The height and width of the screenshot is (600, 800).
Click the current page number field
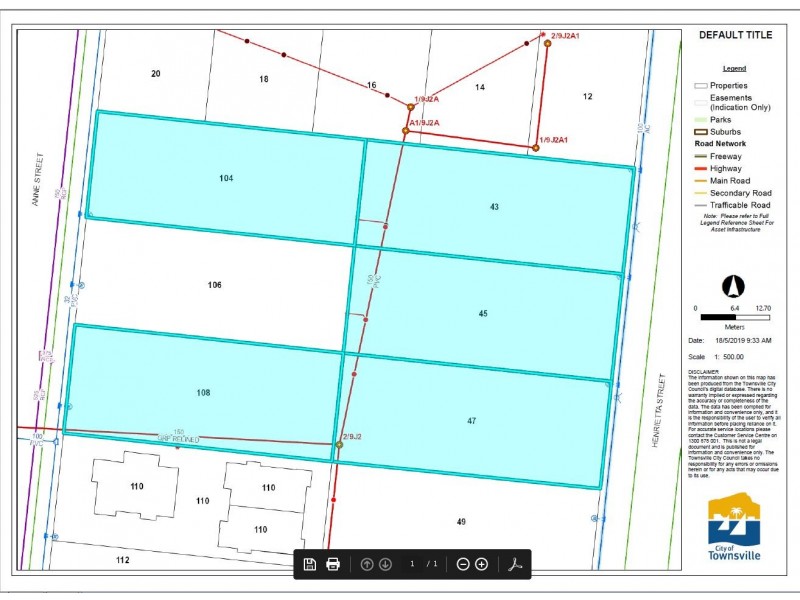[x=411, y=564]
